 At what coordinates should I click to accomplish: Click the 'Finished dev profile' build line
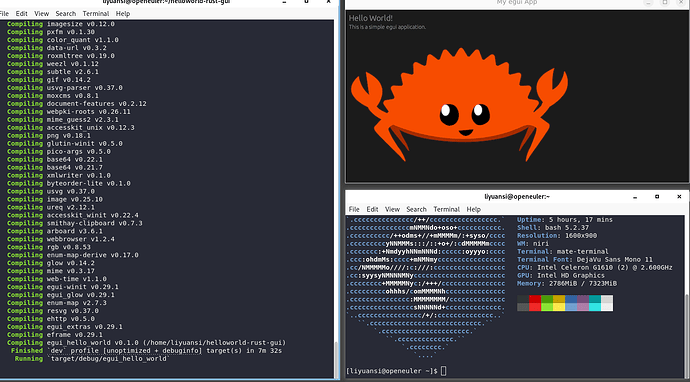[x=147, y=351]
